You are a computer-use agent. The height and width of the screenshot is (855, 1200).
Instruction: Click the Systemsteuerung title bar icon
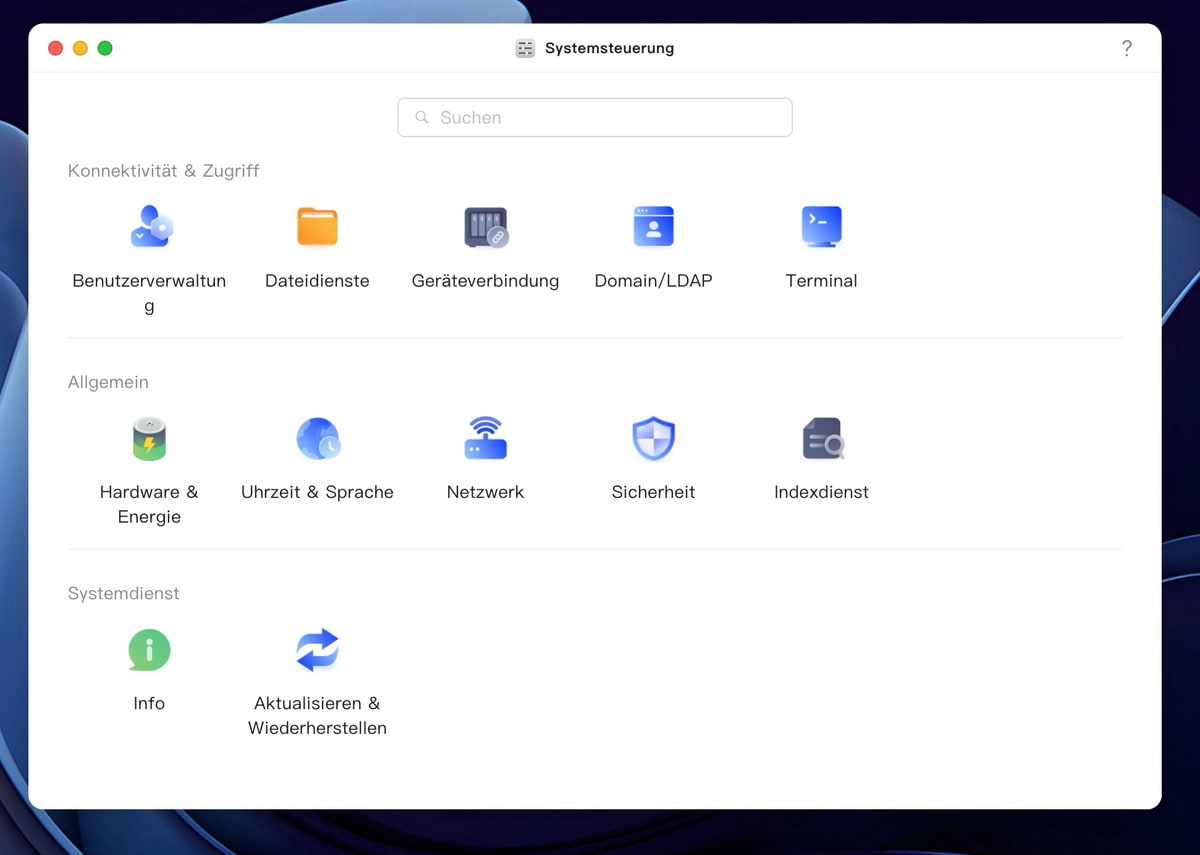coord(525,48)
